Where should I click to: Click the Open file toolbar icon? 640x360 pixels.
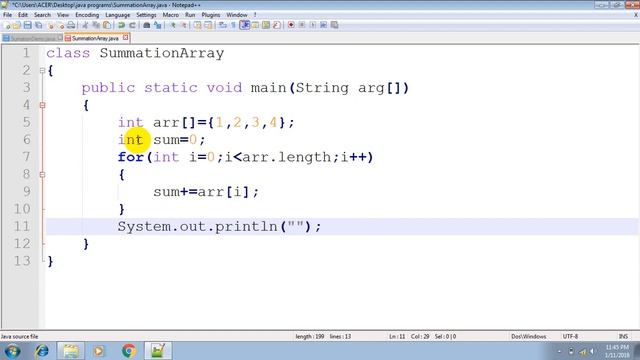[x=16, y=25]
